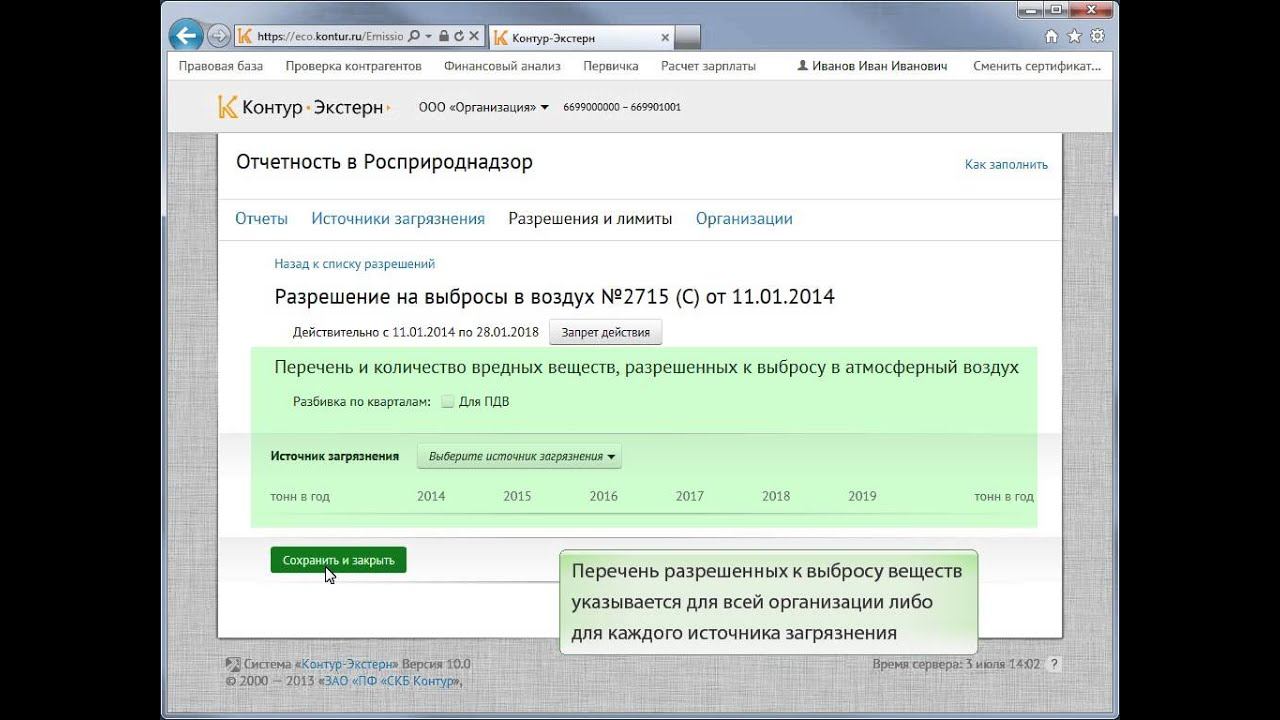Open the ООО «Организация» dropdown

pyautogui.click(x=484, y=107)
